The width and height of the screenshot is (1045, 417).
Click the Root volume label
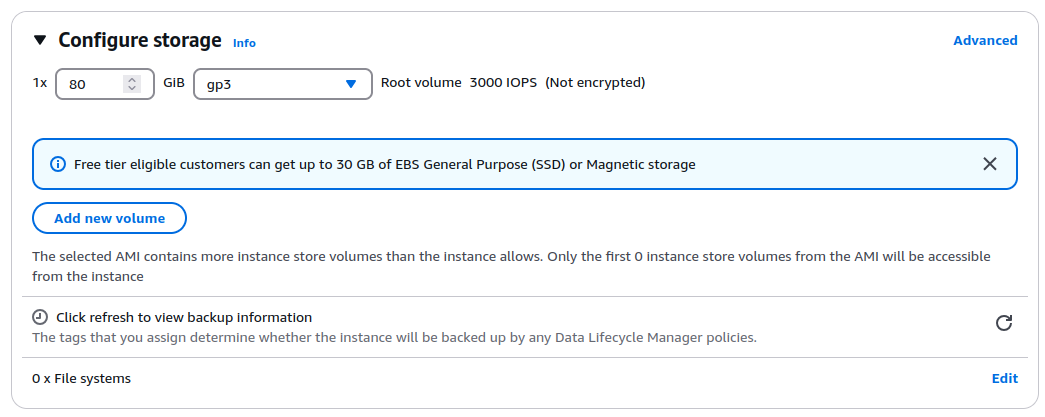tap(421, 83)
